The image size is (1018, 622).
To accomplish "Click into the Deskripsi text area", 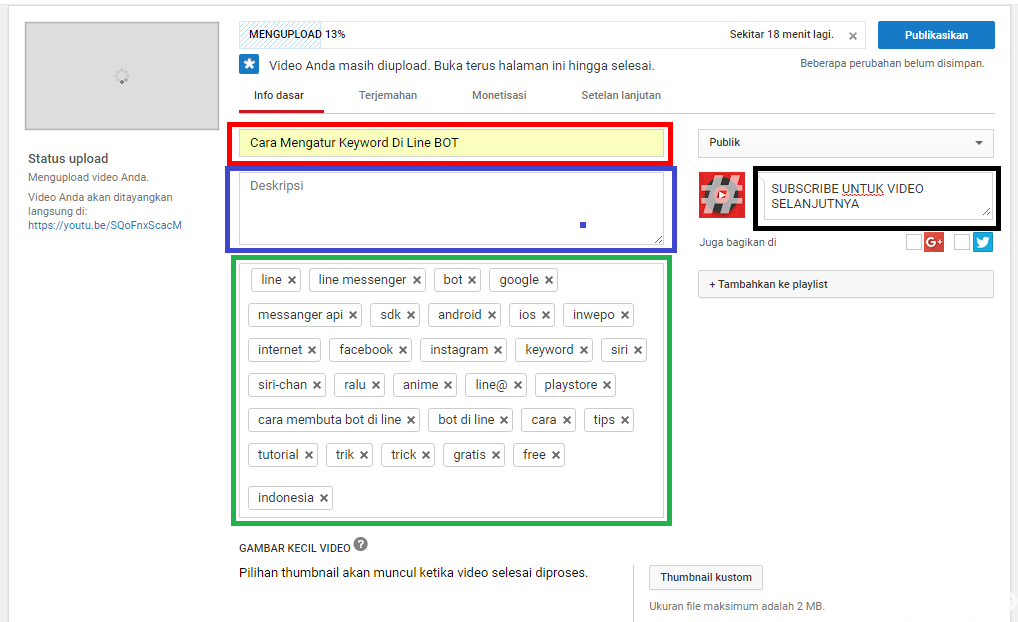I will [x=451, y=208].
